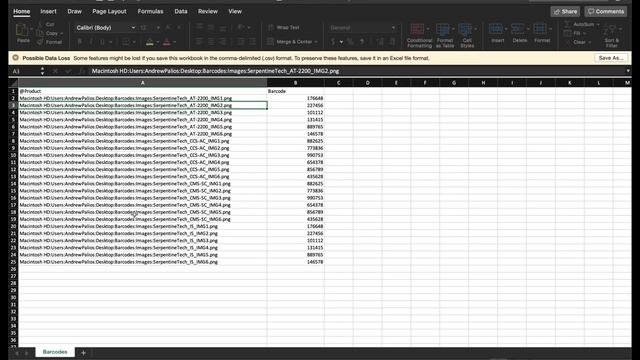This screenshot has height=360, width=640.
Task: Decrease font size with the small A
Action: click(179, 27)
